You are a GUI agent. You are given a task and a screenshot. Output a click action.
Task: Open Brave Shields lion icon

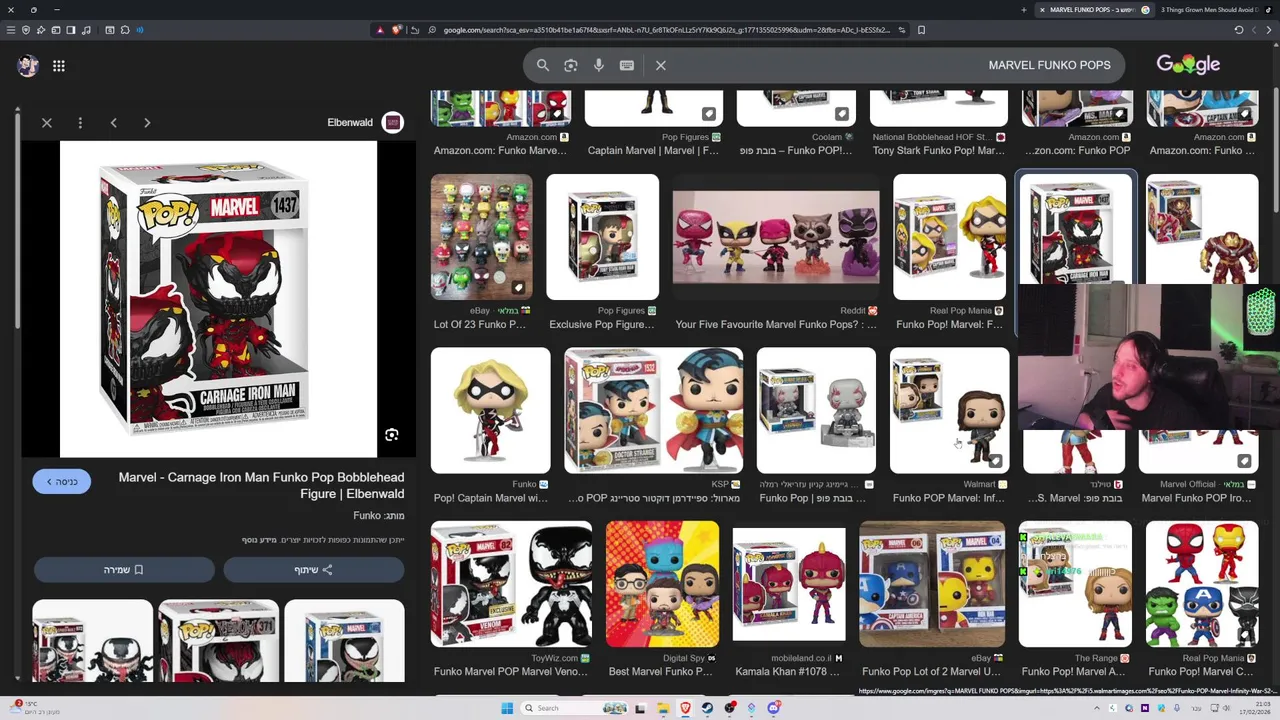coord(397,30)
